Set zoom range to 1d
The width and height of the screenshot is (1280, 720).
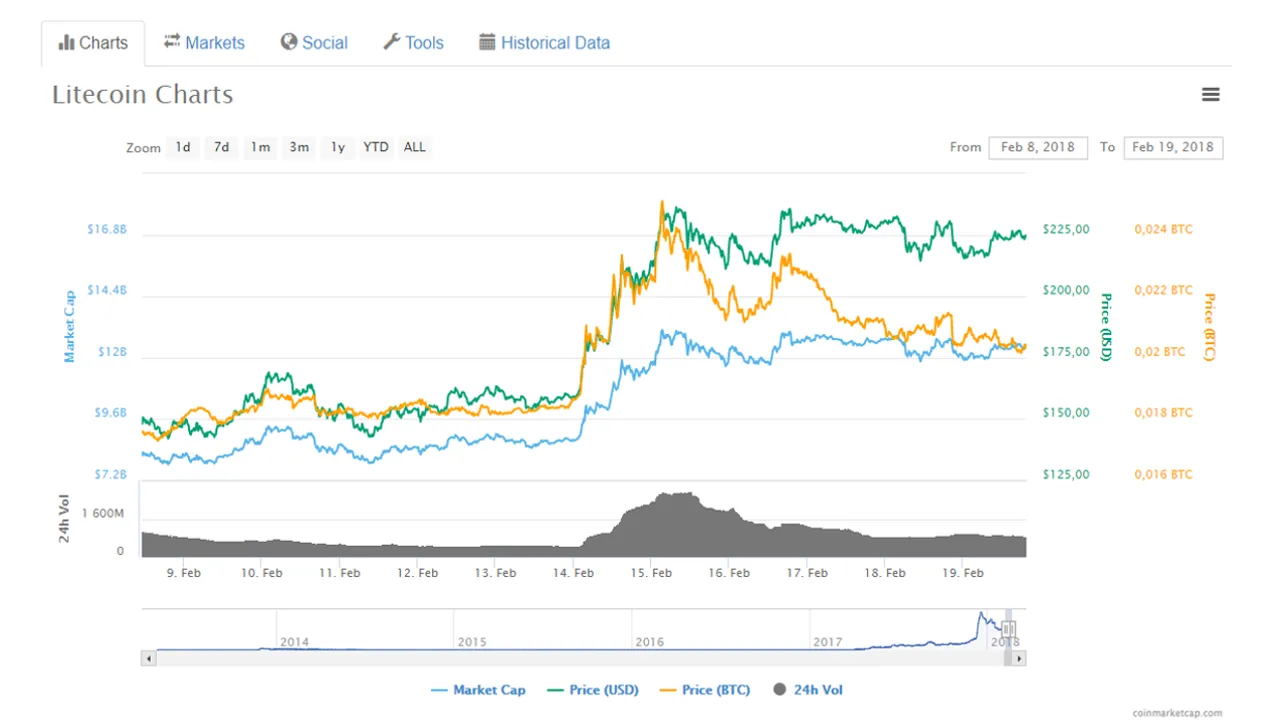(183, 147)
